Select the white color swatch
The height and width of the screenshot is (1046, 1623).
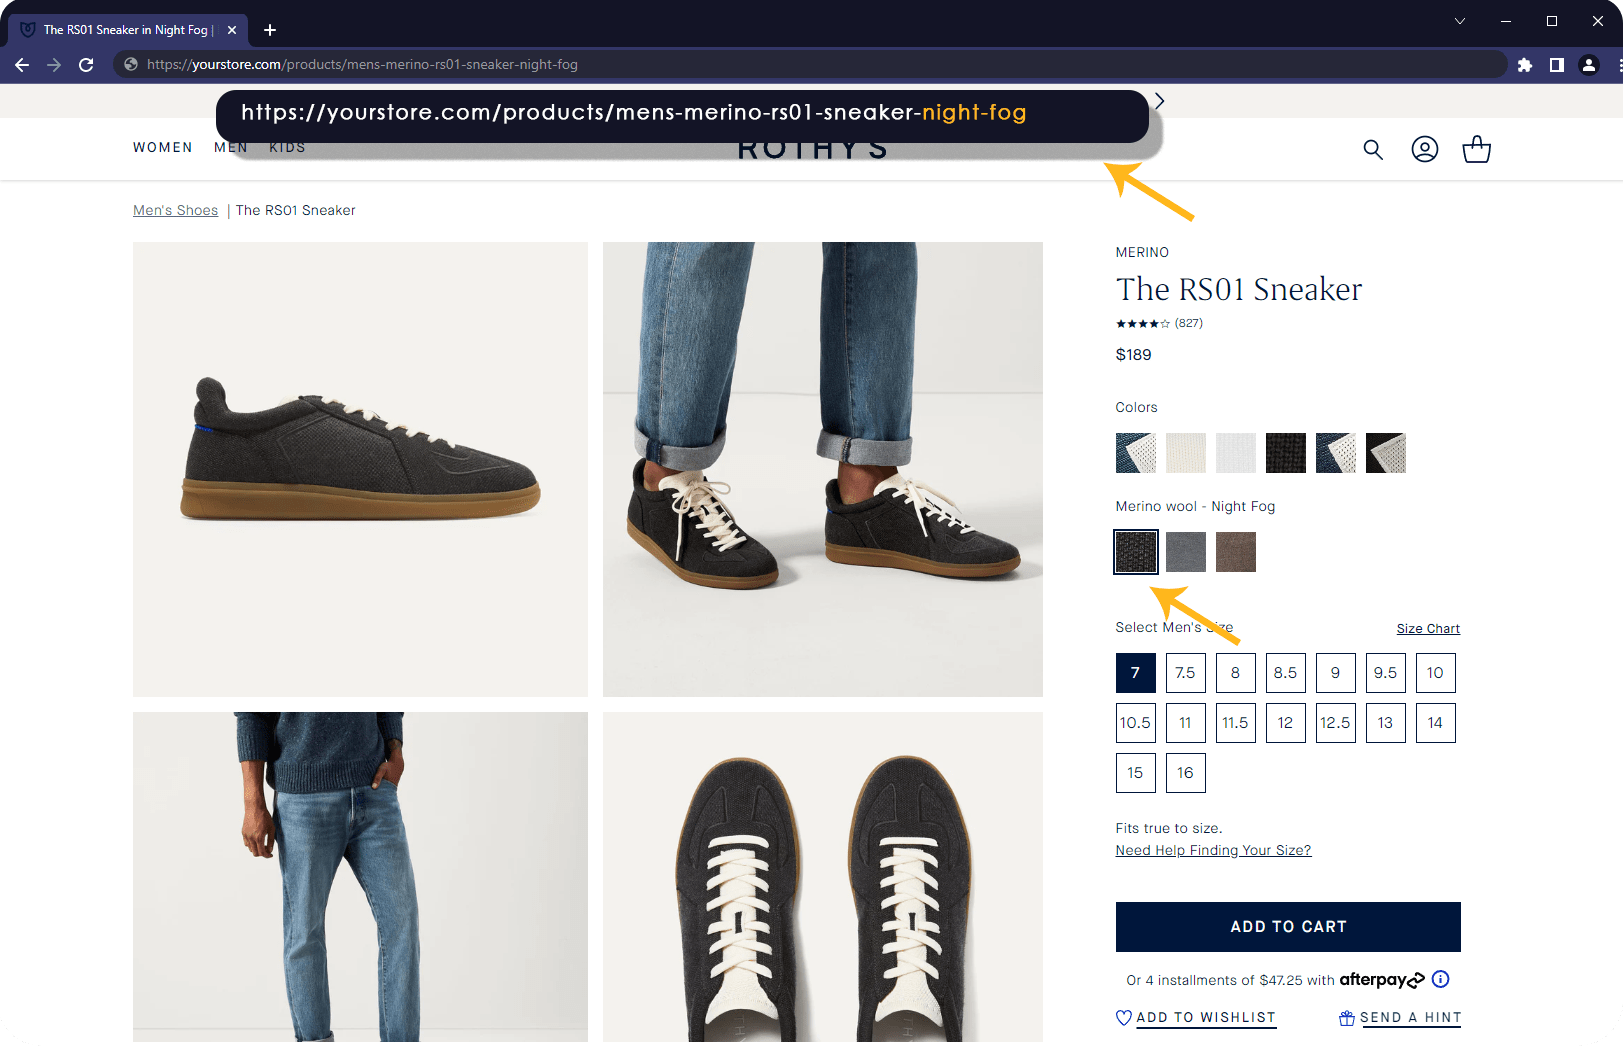click(x=1236, y=453)
